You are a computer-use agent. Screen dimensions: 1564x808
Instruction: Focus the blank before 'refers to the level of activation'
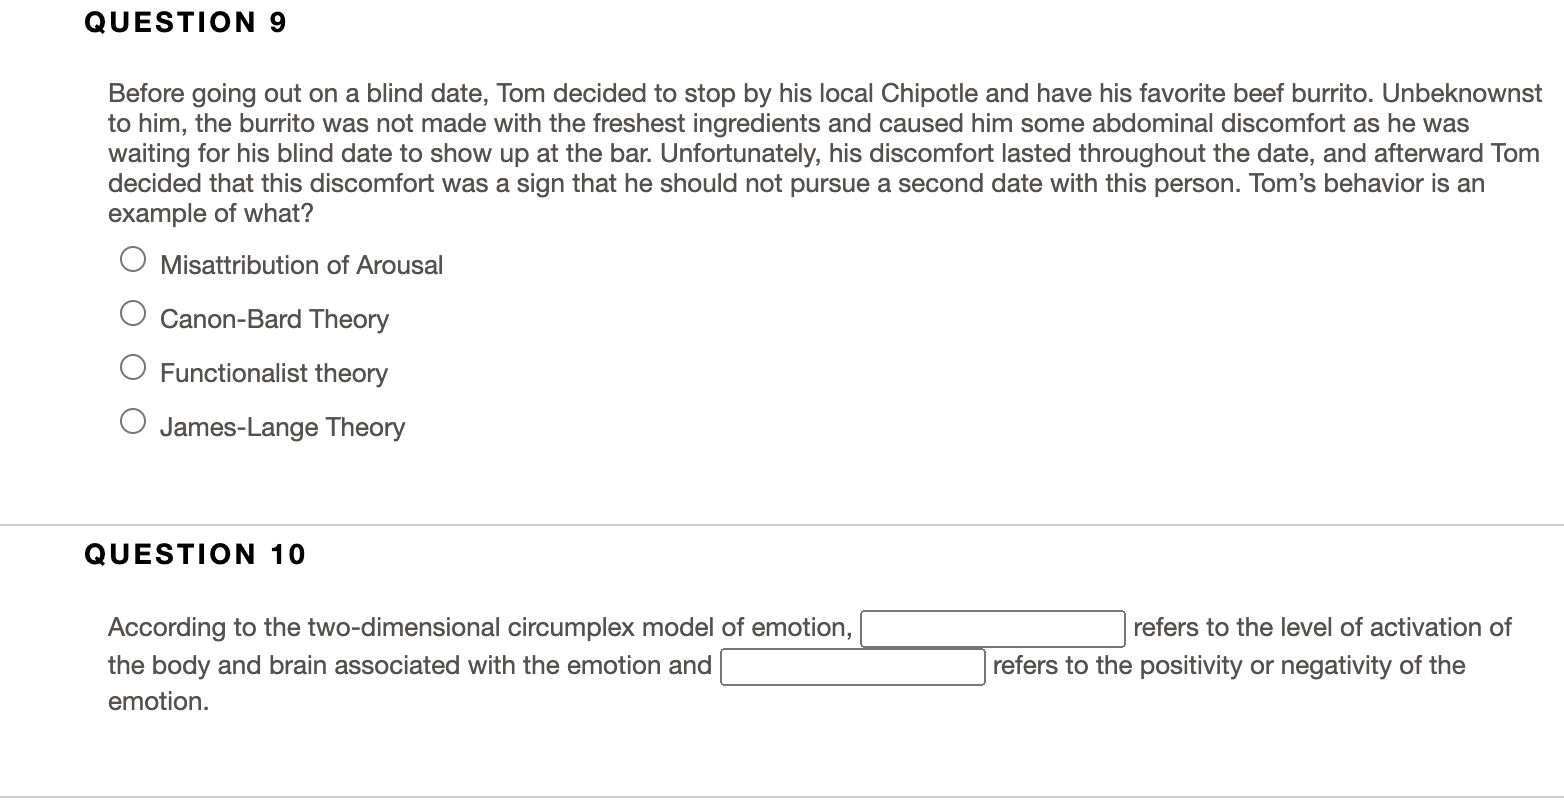(993, 629)
